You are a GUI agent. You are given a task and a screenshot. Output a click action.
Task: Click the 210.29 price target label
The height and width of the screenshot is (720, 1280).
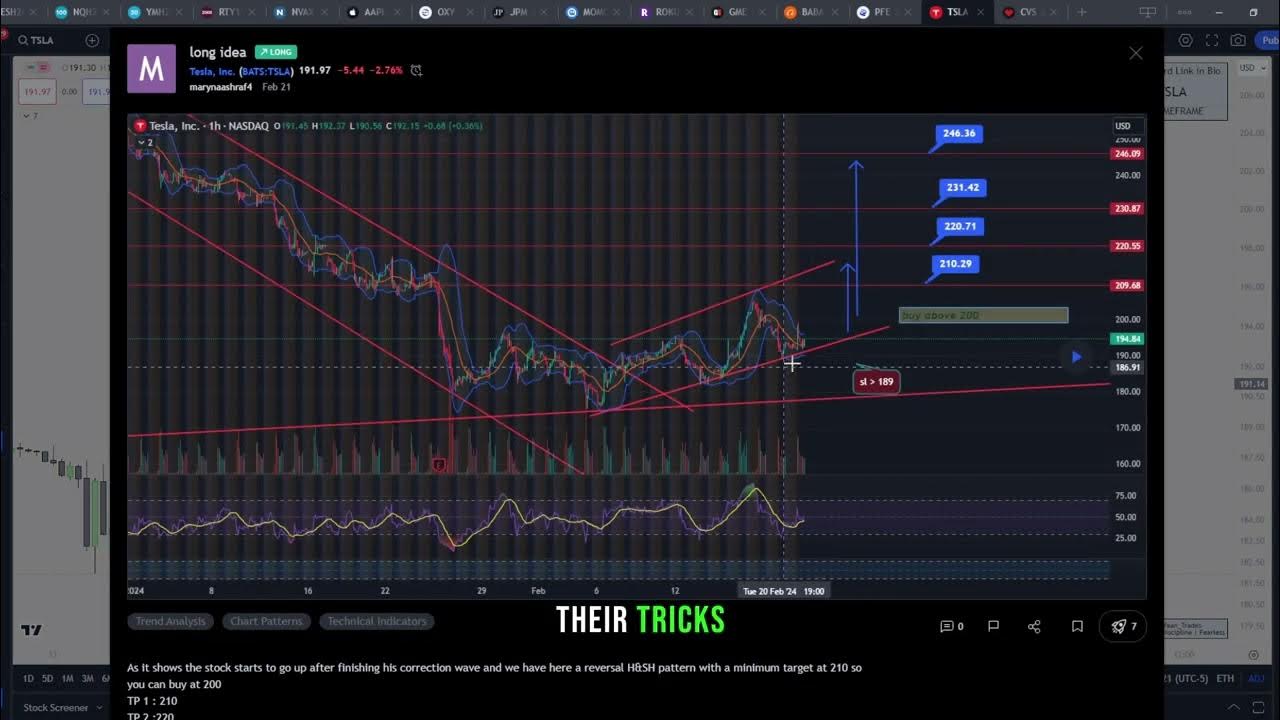tap(955, 264)
